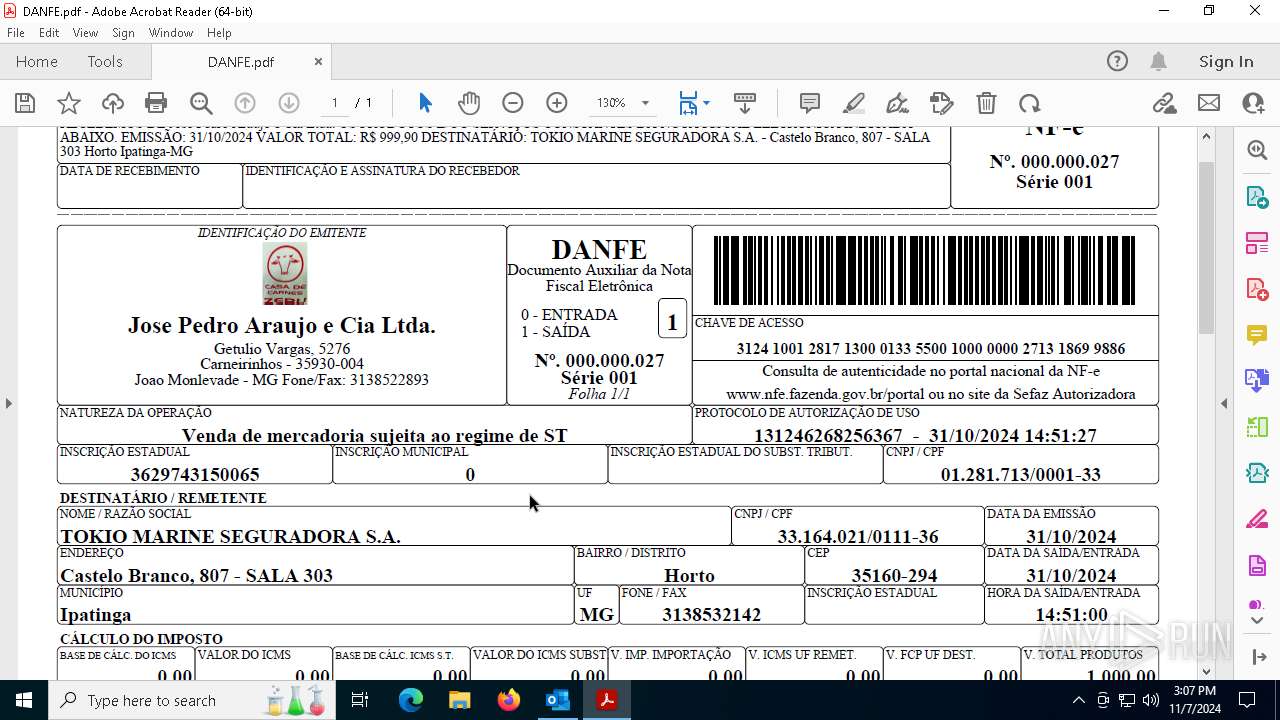The image size is (1280, 720).
Task: Share a link to this file
Action: 1164,103
